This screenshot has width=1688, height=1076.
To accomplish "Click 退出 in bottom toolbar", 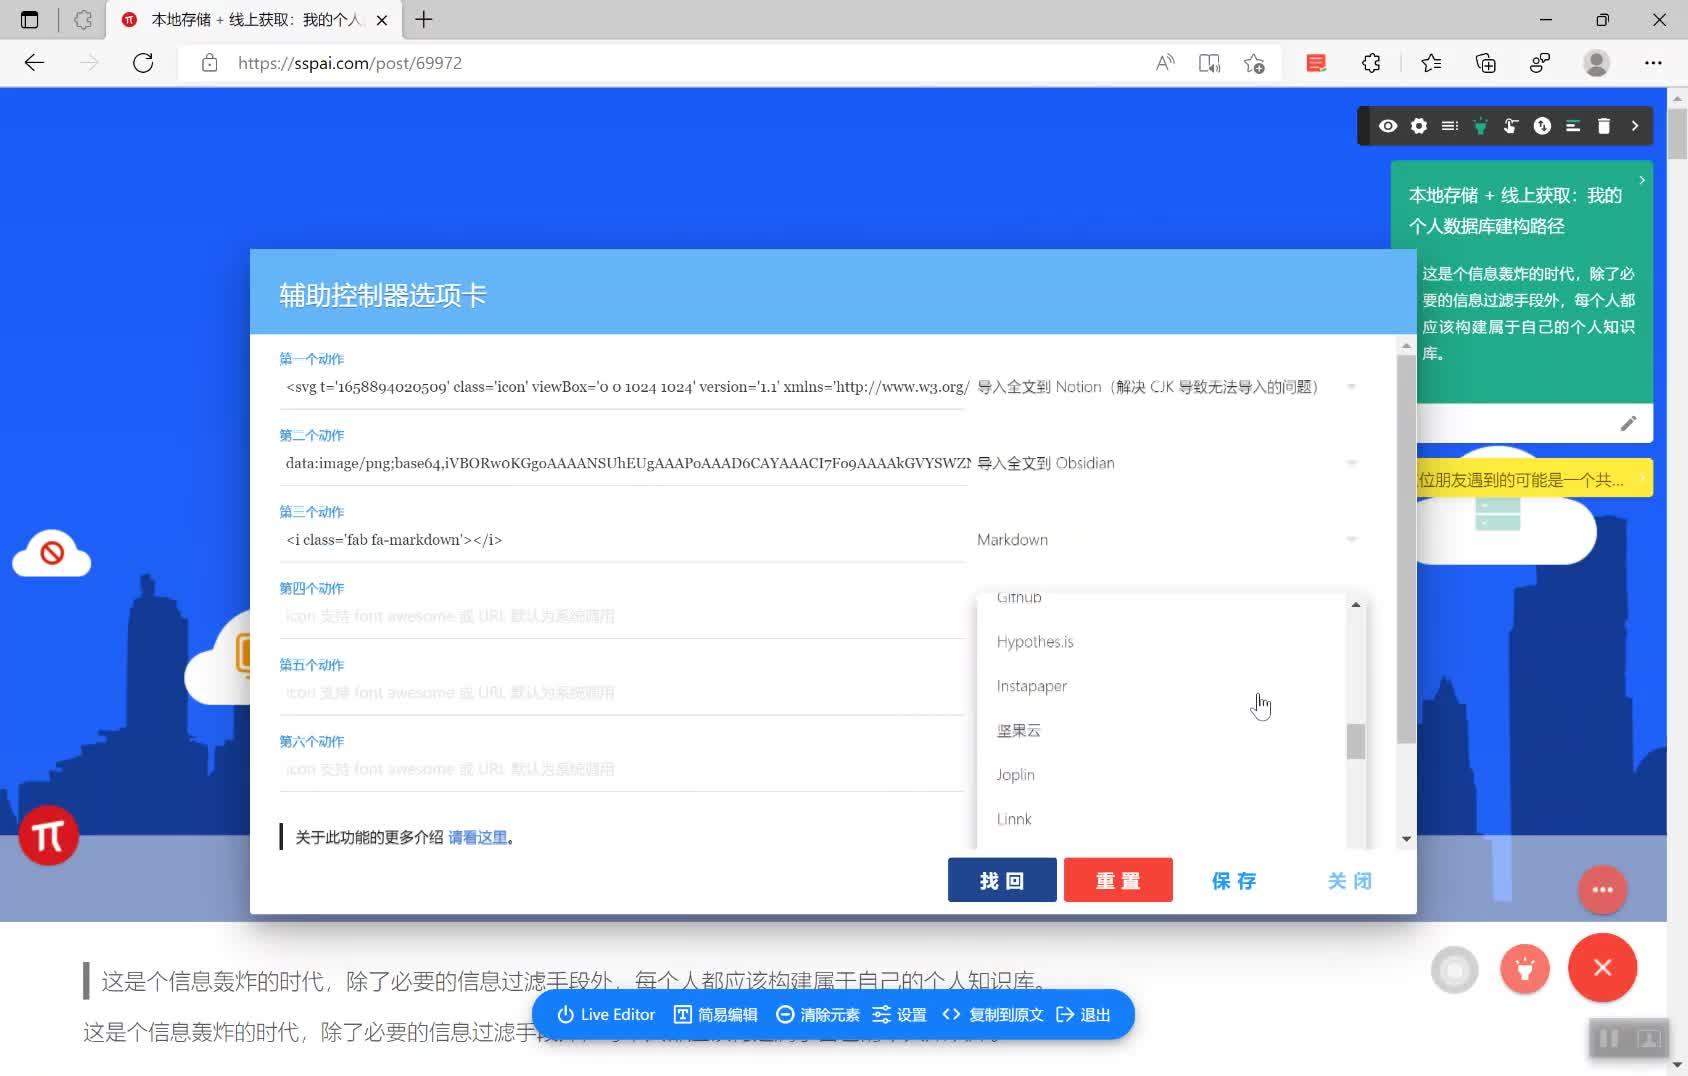I will point(1083,1014).
